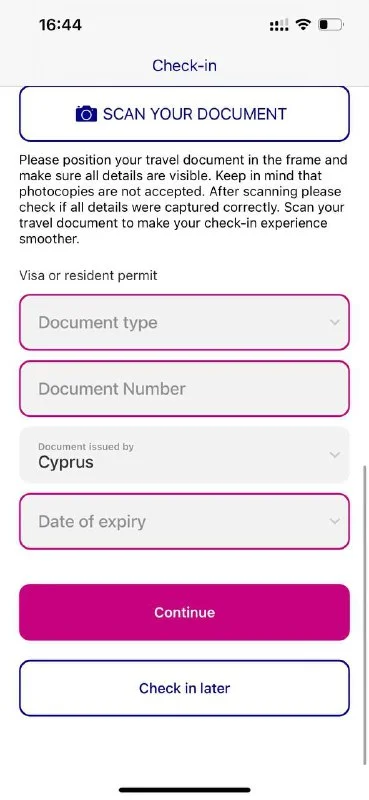Screen dimensions: 369x800
Task: Tap the magenta Continue button
Action: 184,612
